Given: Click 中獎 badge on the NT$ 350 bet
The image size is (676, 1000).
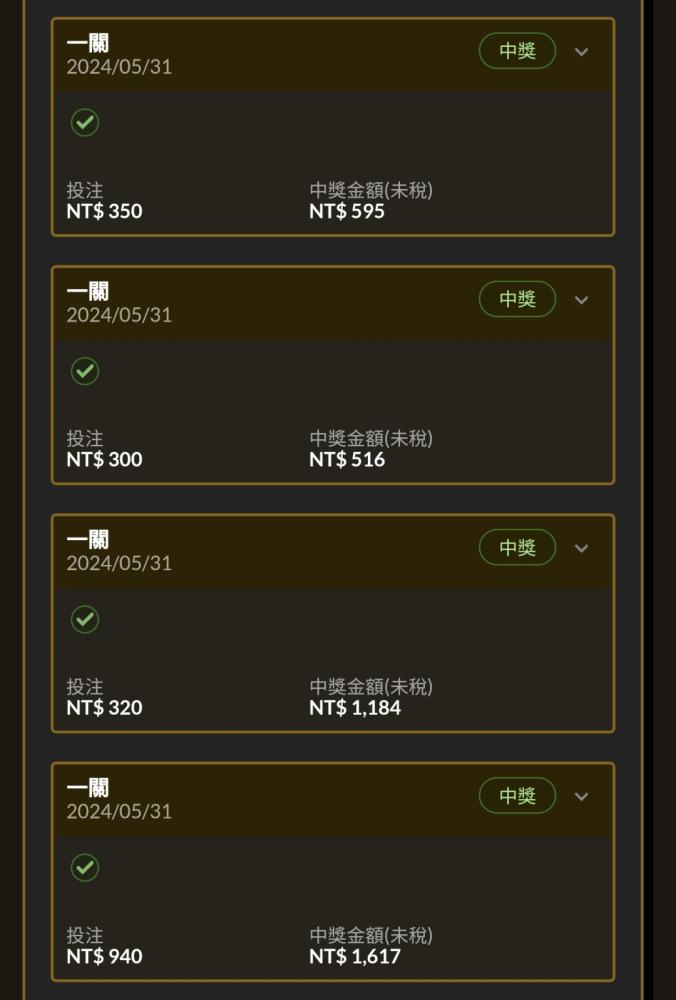Looking at the screenshot, I should tap(517, 51).
